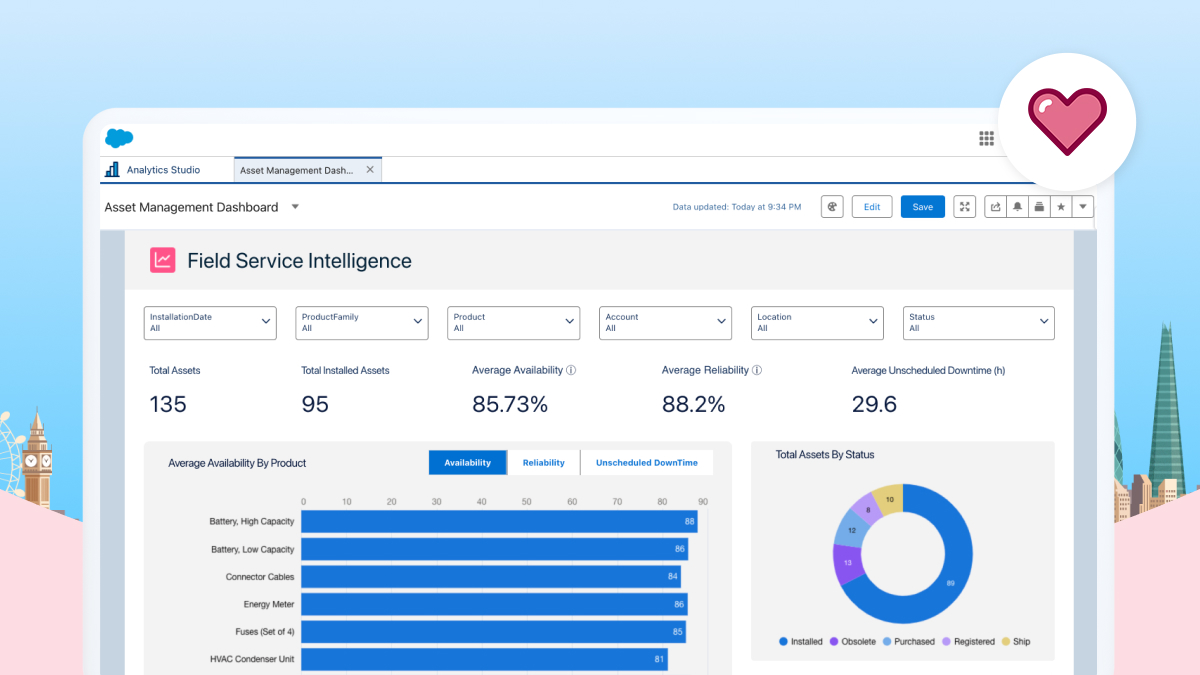
Task: Open the Status filter dropdown
Action: pos(1044,322)
